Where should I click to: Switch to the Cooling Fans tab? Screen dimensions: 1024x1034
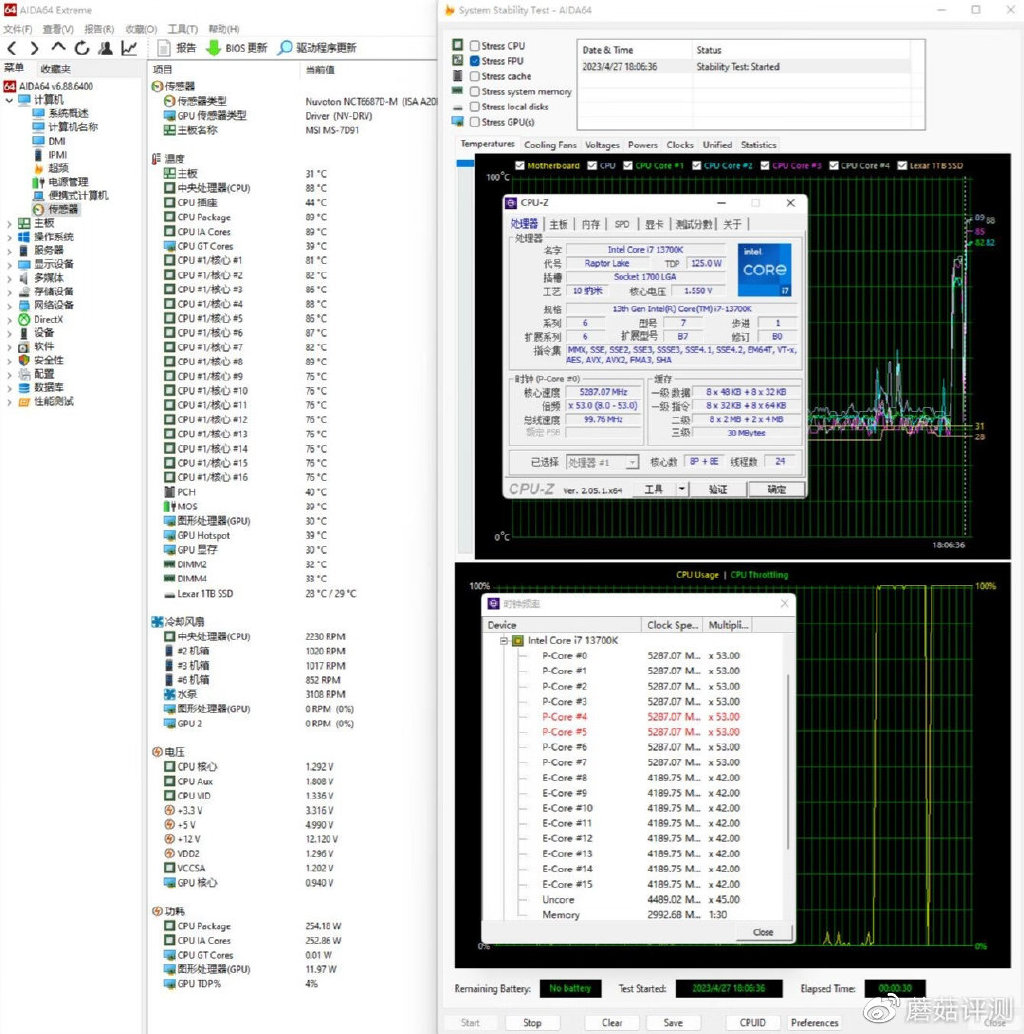(550, 145)
